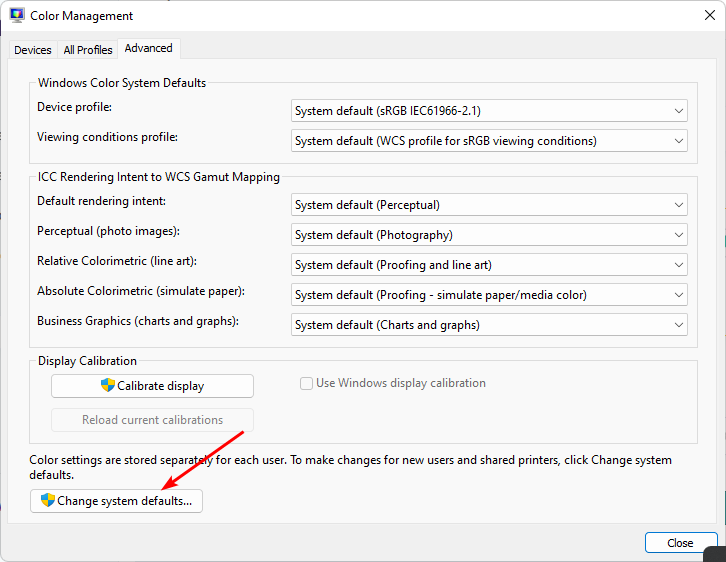Expand the Default rendering intent dropdown
This screenshot has height=562, width=726.
click(x=489, y=205)
